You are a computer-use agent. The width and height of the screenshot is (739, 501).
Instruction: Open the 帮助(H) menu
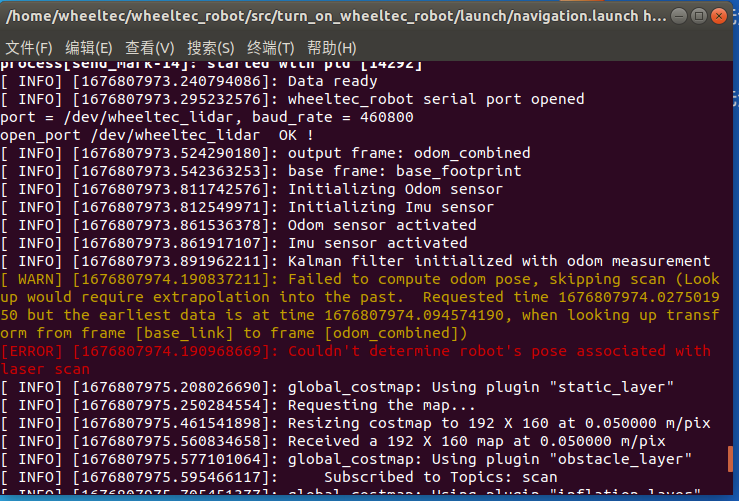(x=331, y=48)
